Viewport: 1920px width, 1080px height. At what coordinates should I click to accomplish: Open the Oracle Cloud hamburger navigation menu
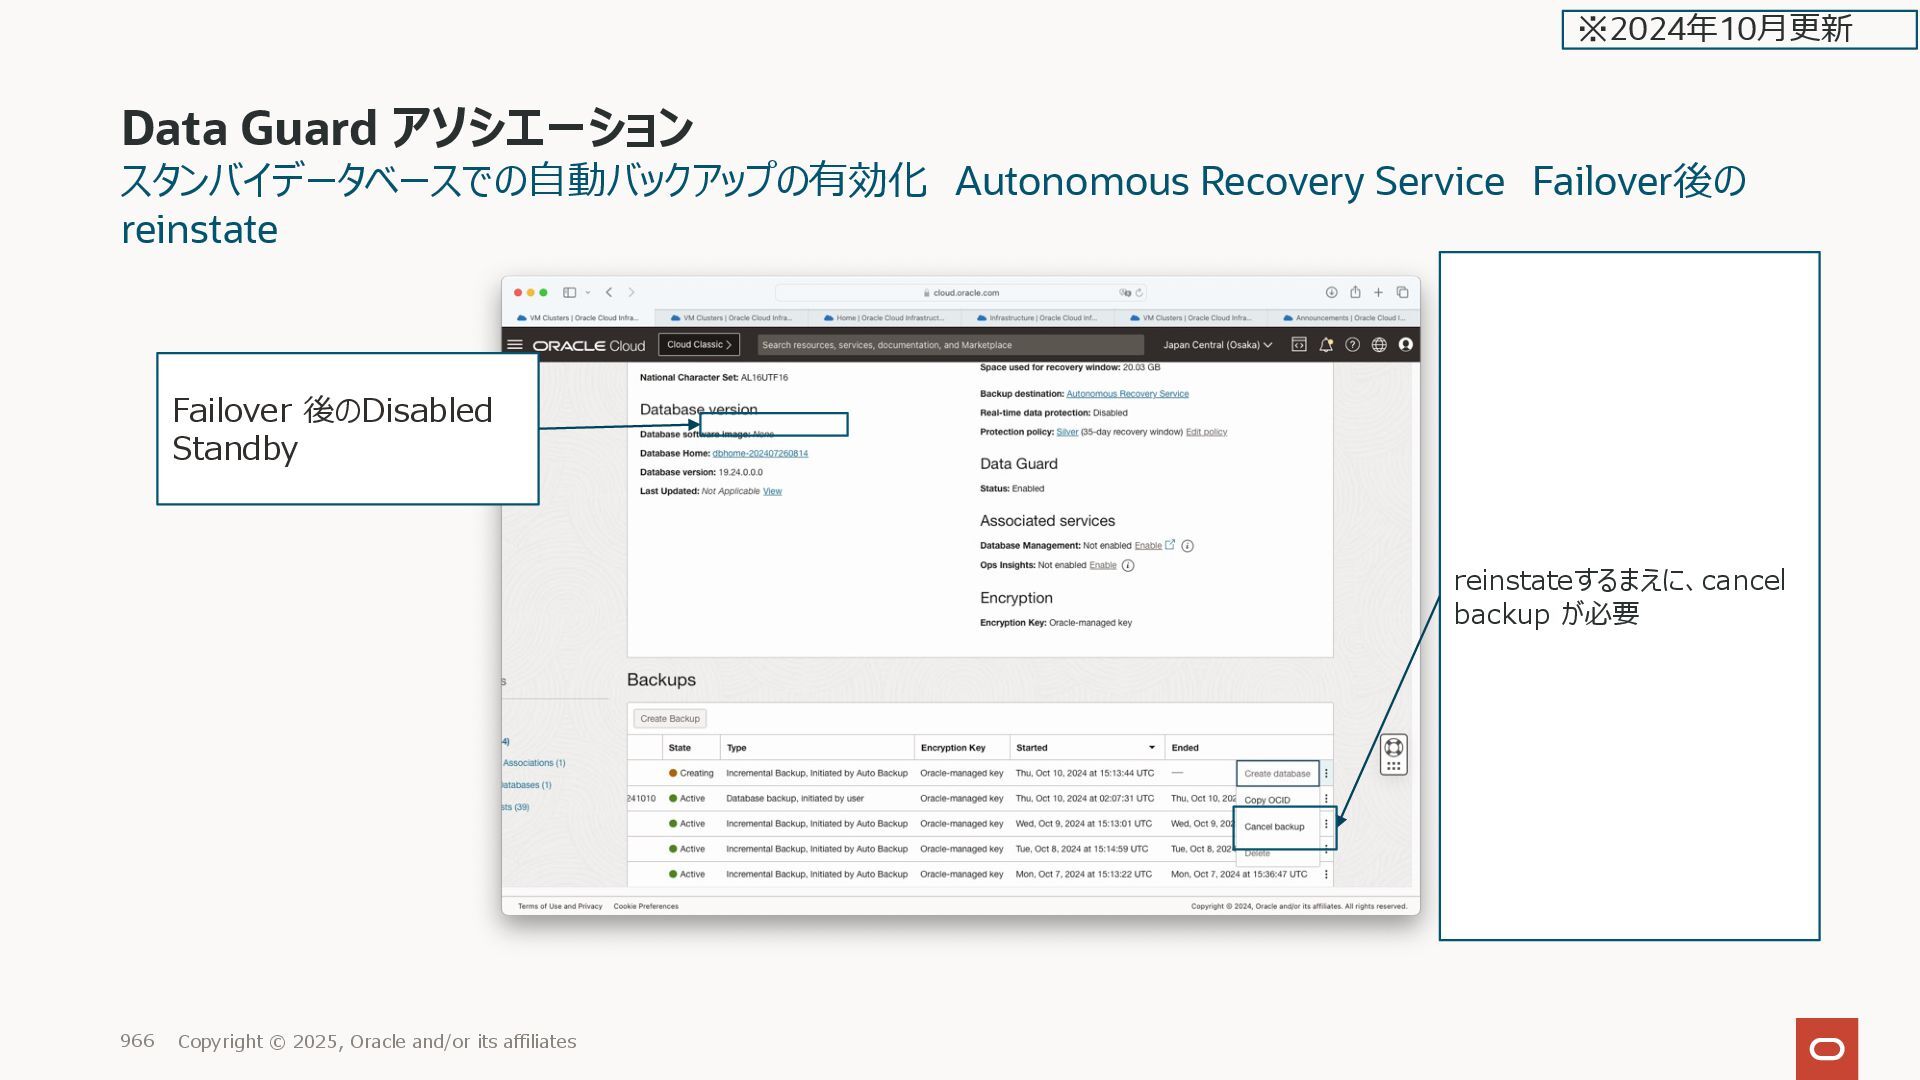tap(515, 345)
